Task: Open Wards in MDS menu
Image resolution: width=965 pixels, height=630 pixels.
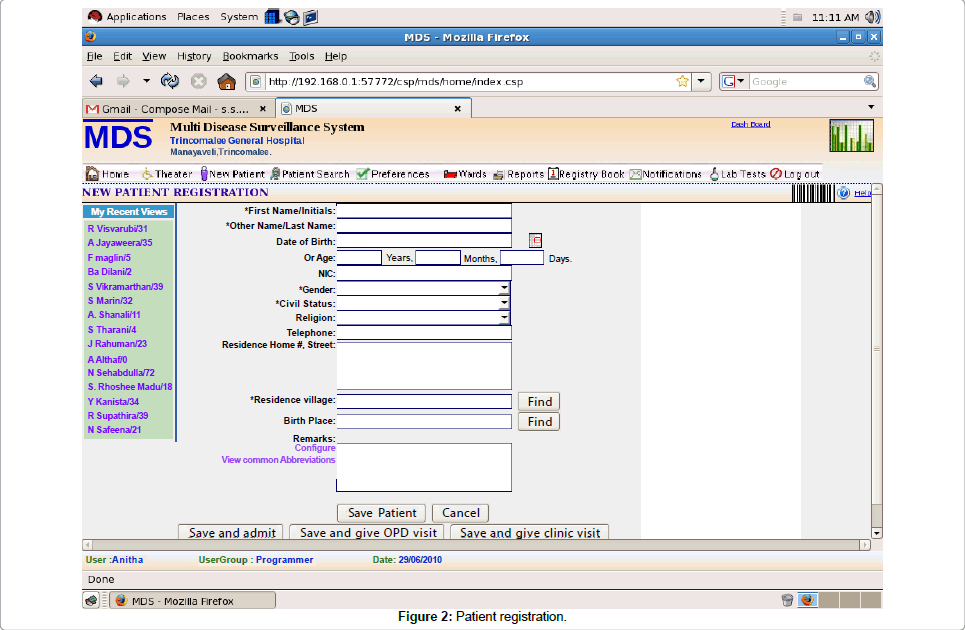Action: (465, 174)
